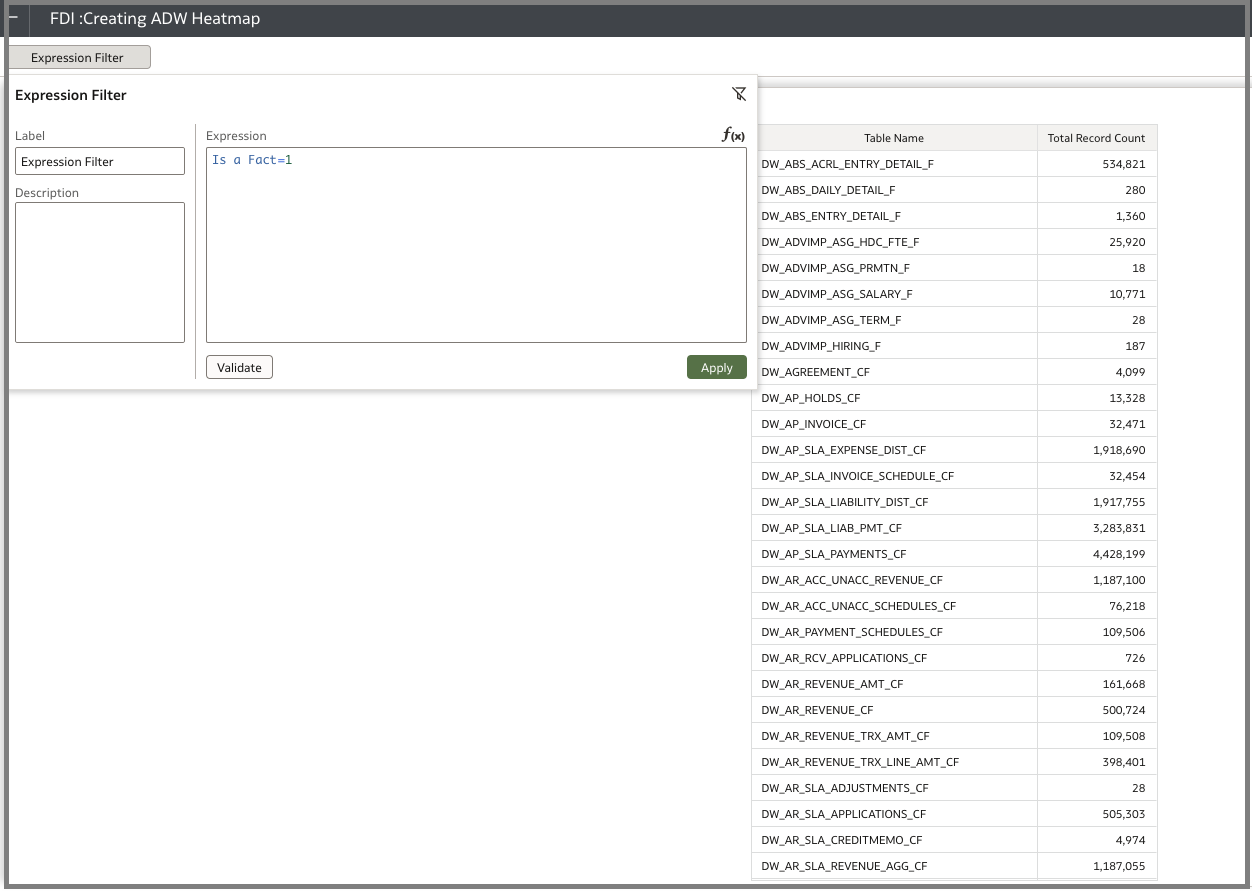The image size is (1252, 891).
Task: Click the DW_AR_SLA_CREDITMEMO_CF cell
Action: (842, 840)
